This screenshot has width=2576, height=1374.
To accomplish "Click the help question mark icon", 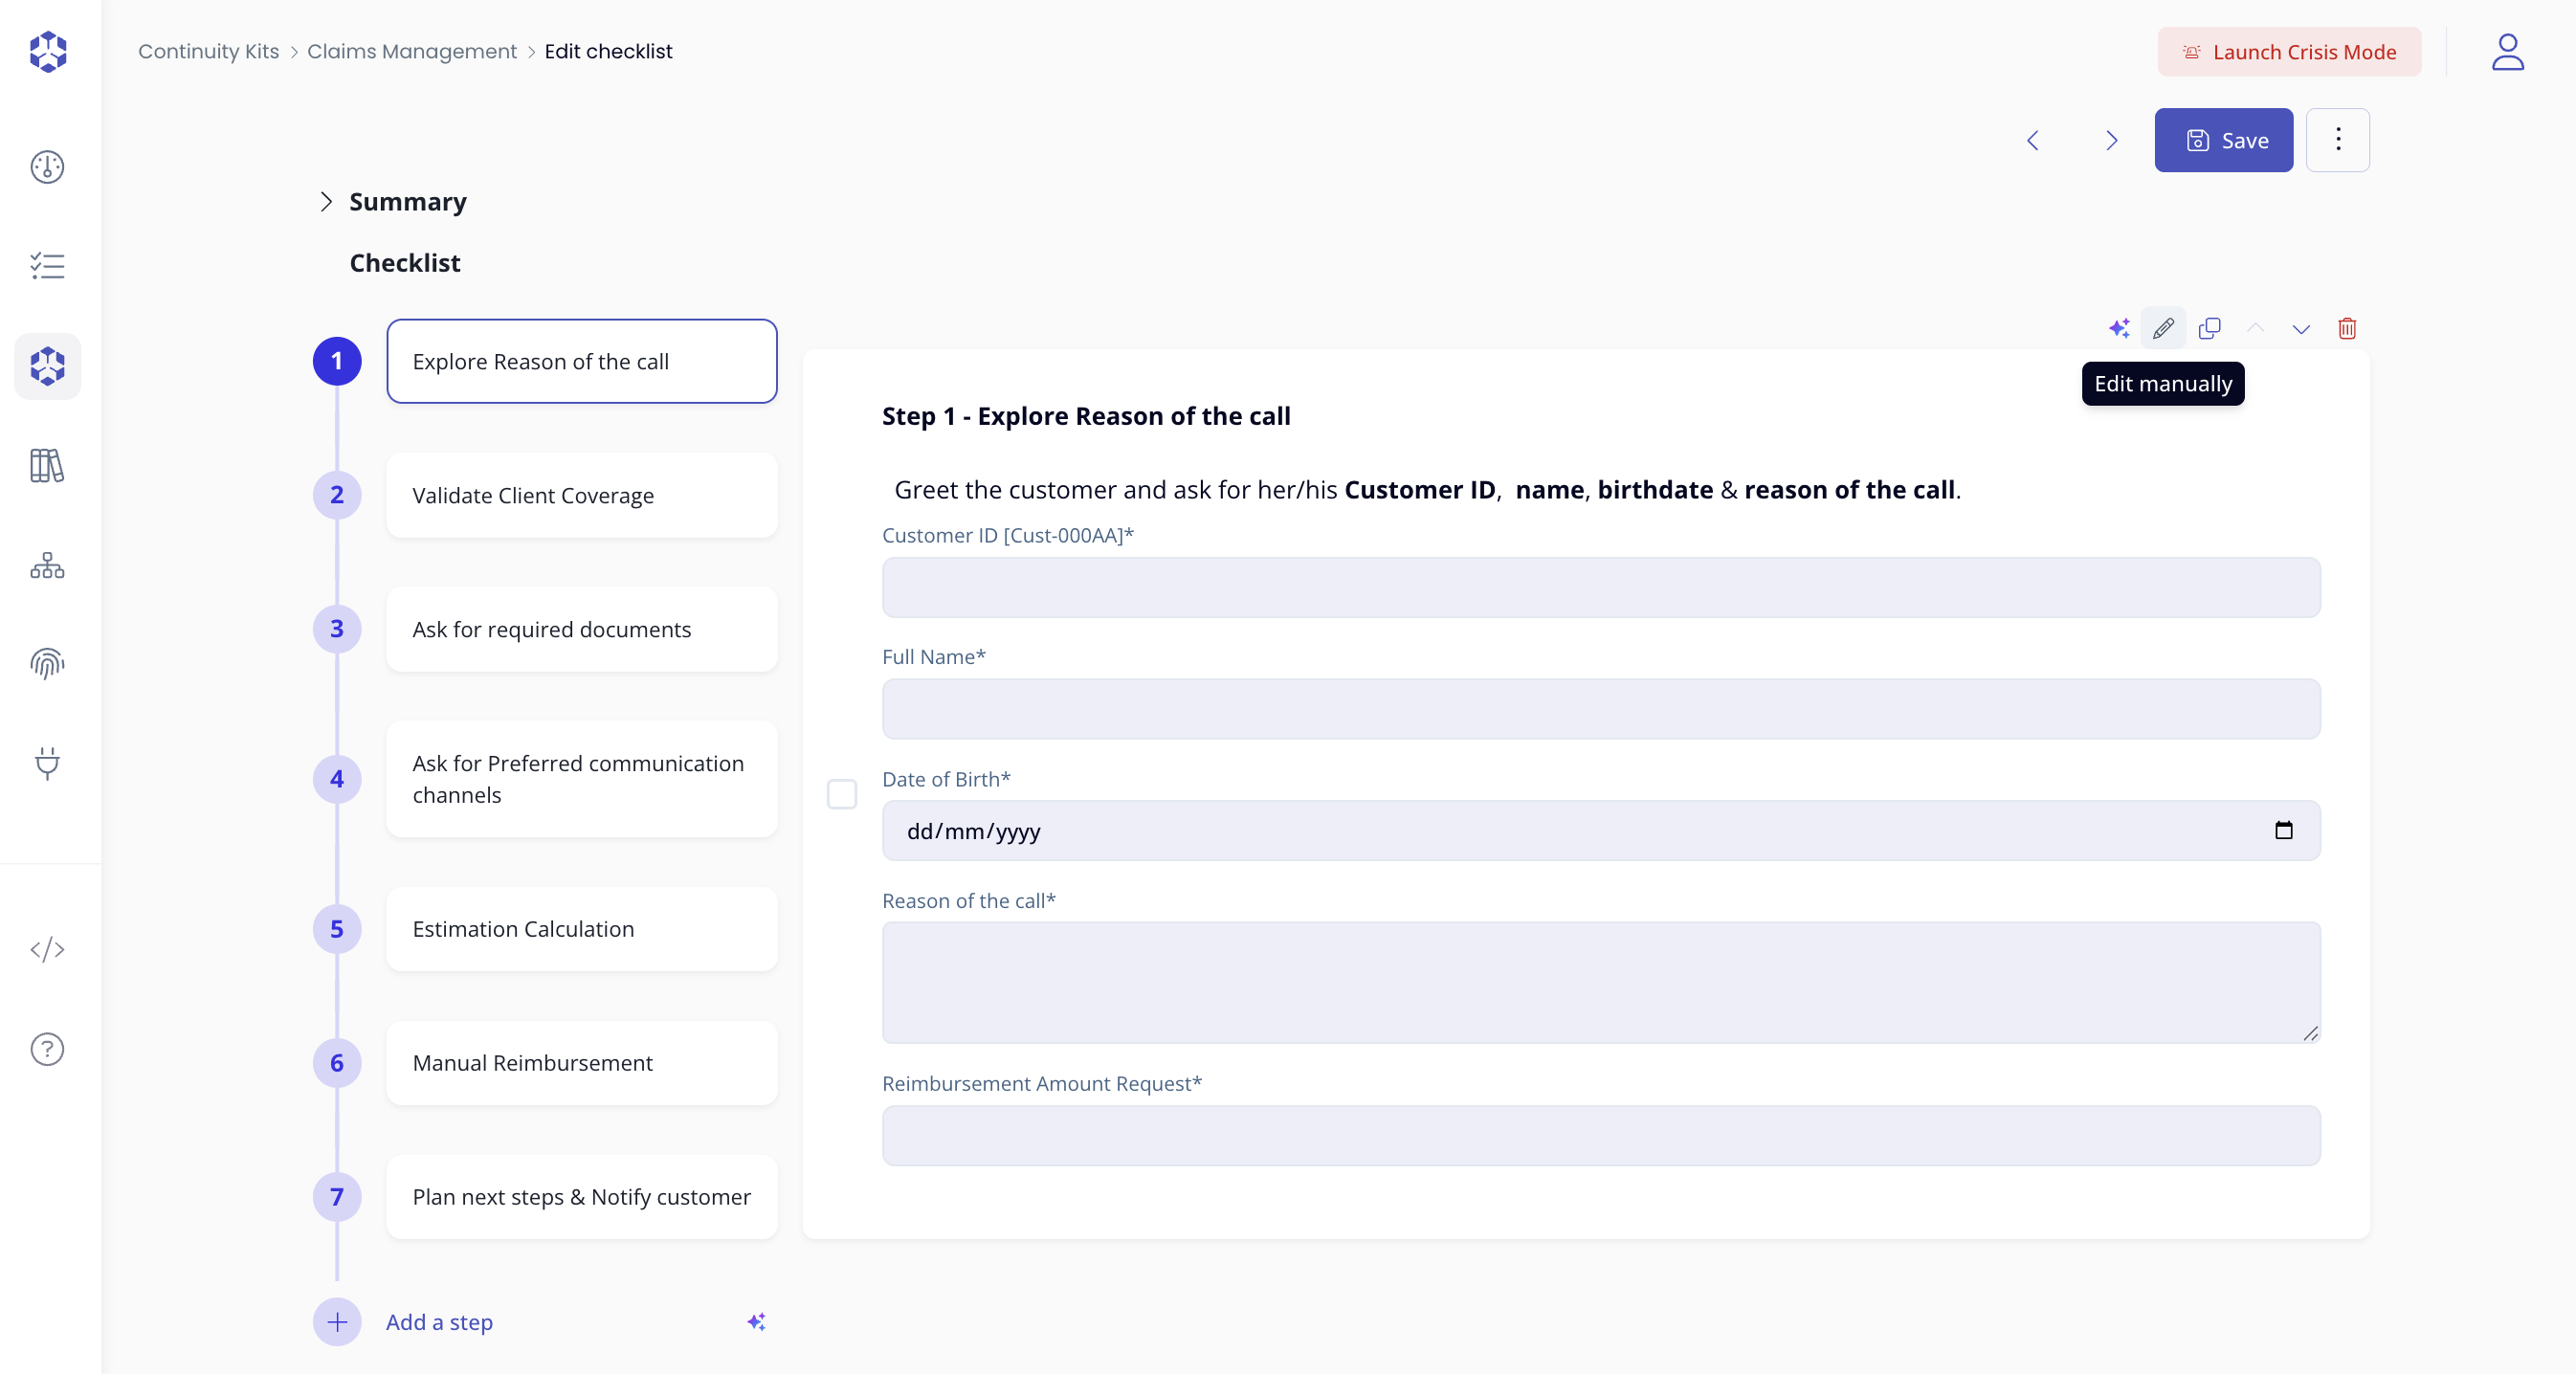I will point(47,1049).
